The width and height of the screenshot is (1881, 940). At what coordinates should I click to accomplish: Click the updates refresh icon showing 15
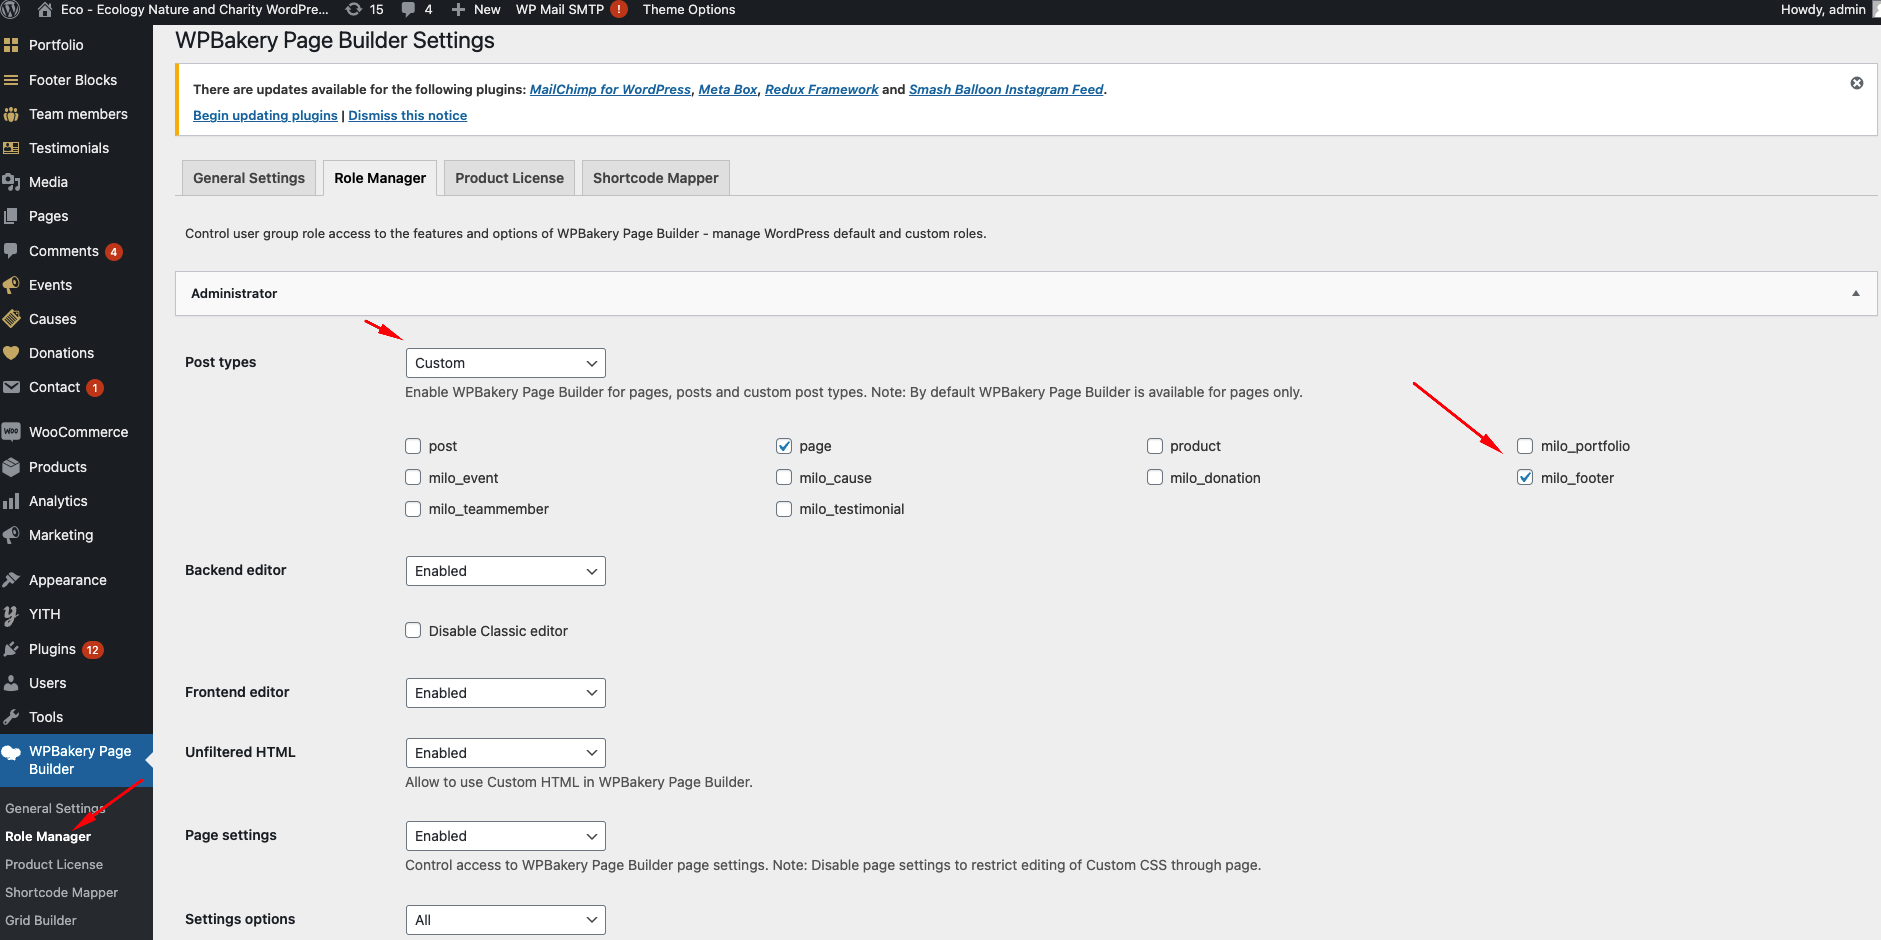pyautogui.click(x=354, y=9)
